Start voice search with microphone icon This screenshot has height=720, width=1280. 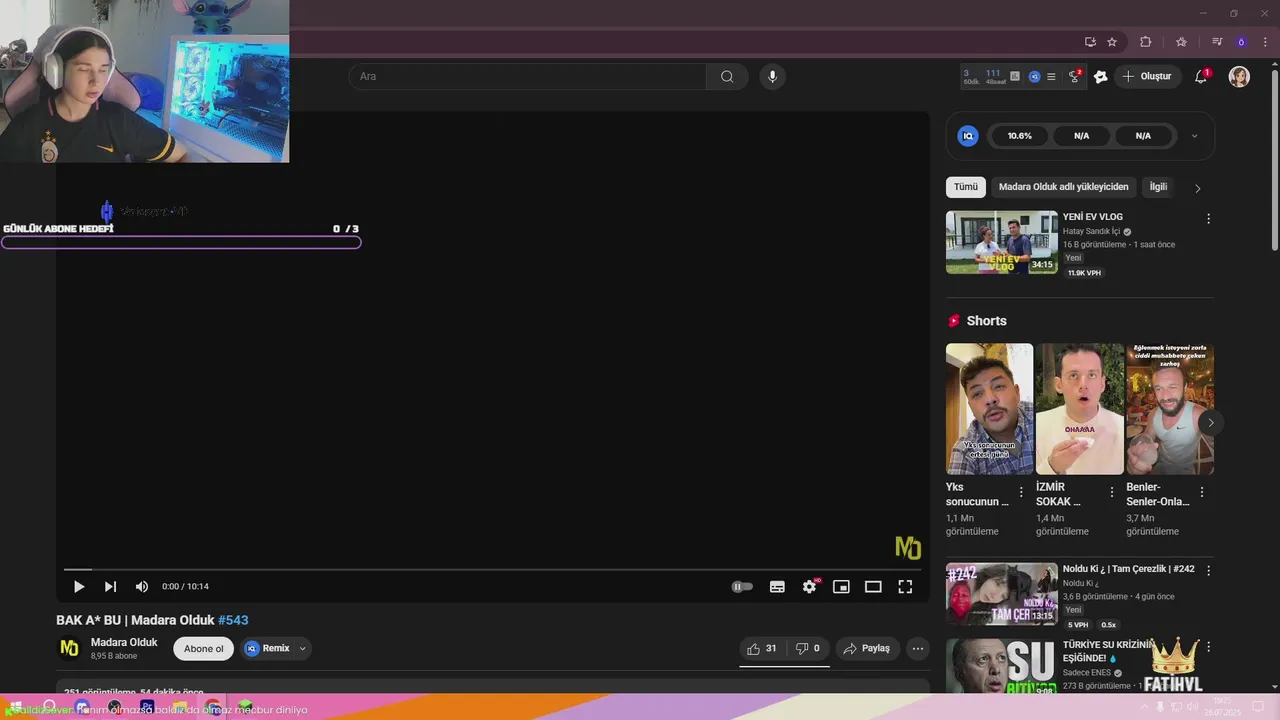coord(772,76)
